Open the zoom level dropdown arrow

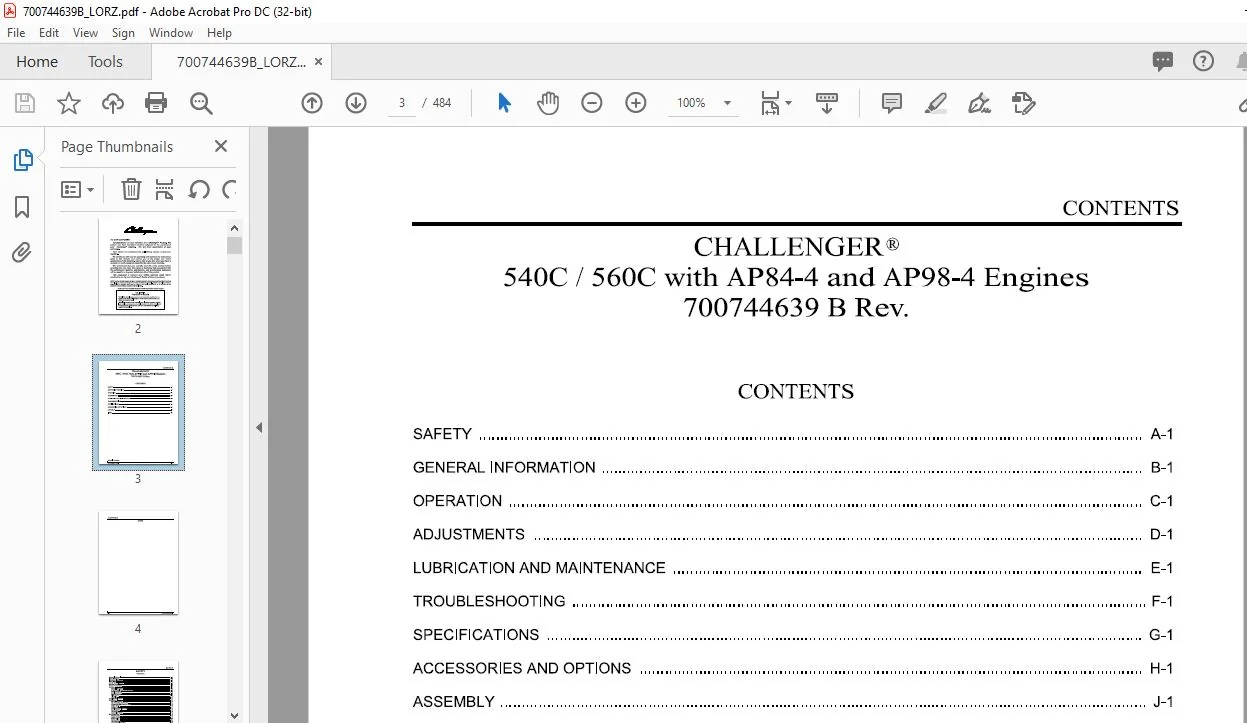click(x=727, y=103)
